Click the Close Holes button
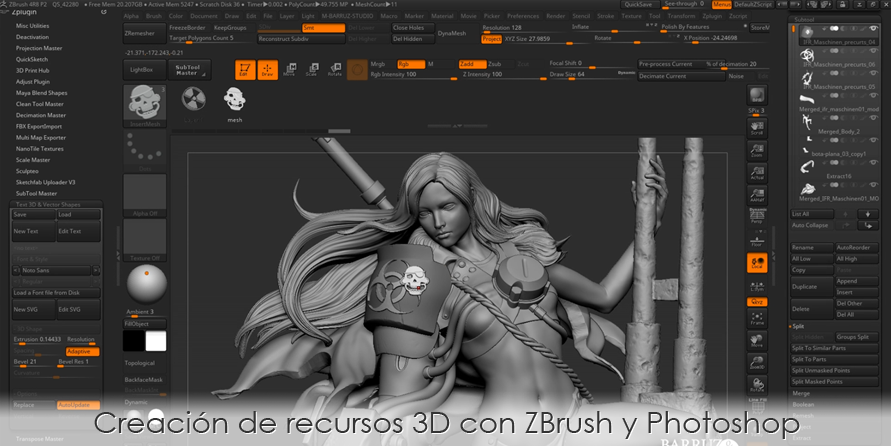The height and width of the screenshot is (446, 891). (413, 28)
